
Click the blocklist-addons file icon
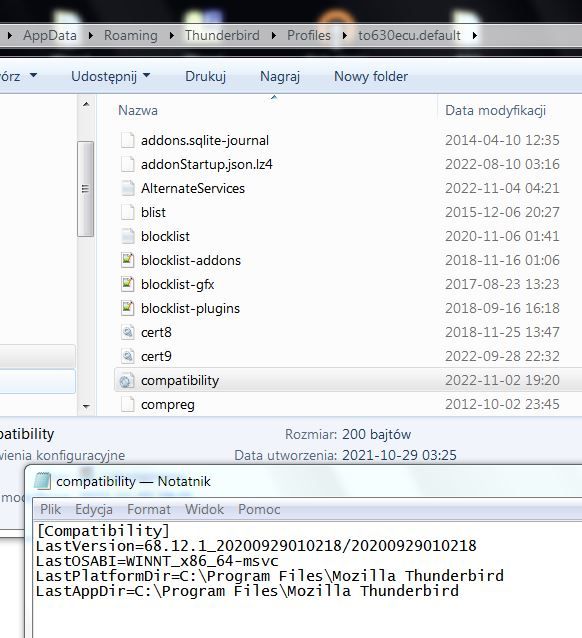pyautogui.click(x=127, y=260)
